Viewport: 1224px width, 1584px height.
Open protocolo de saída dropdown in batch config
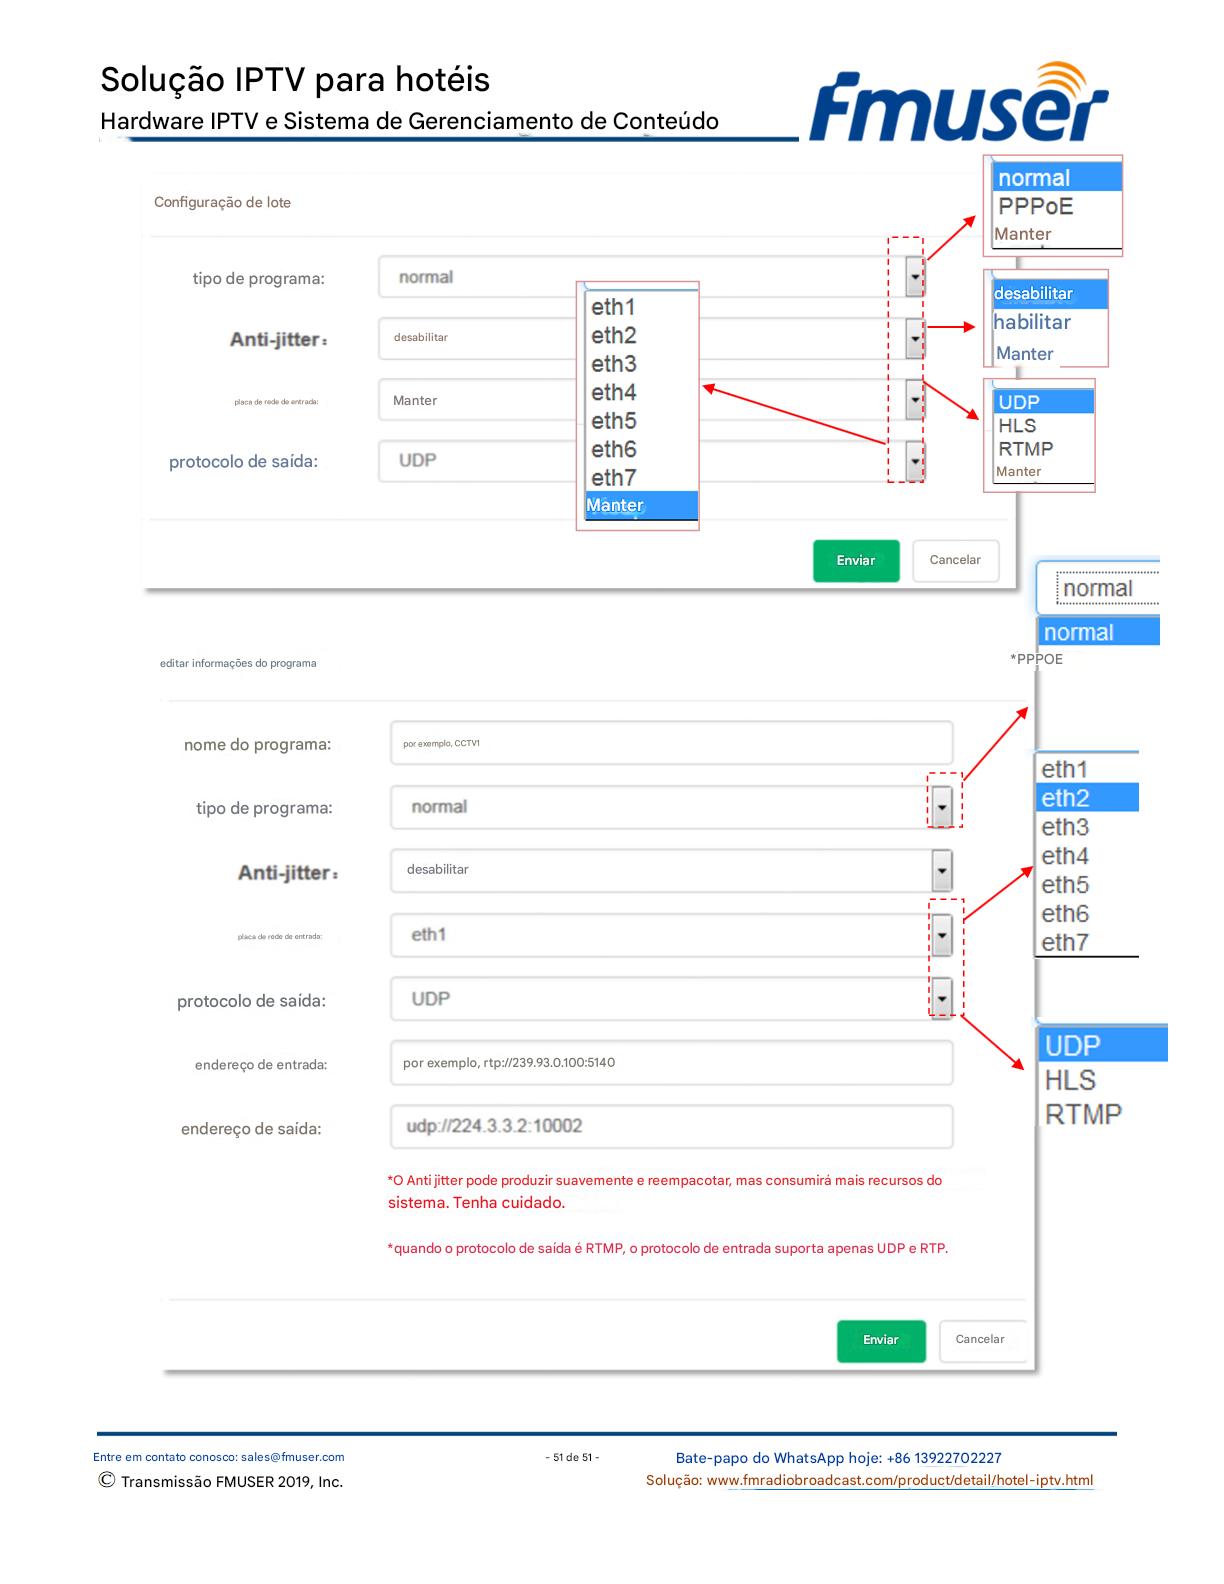[x=914, y=461]
